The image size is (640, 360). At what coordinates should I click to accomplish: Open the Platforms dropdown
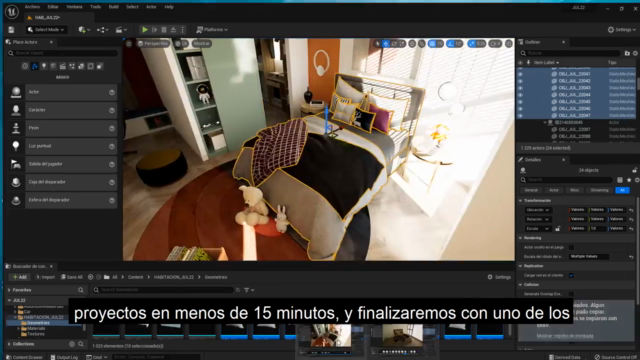pos(212,30)
